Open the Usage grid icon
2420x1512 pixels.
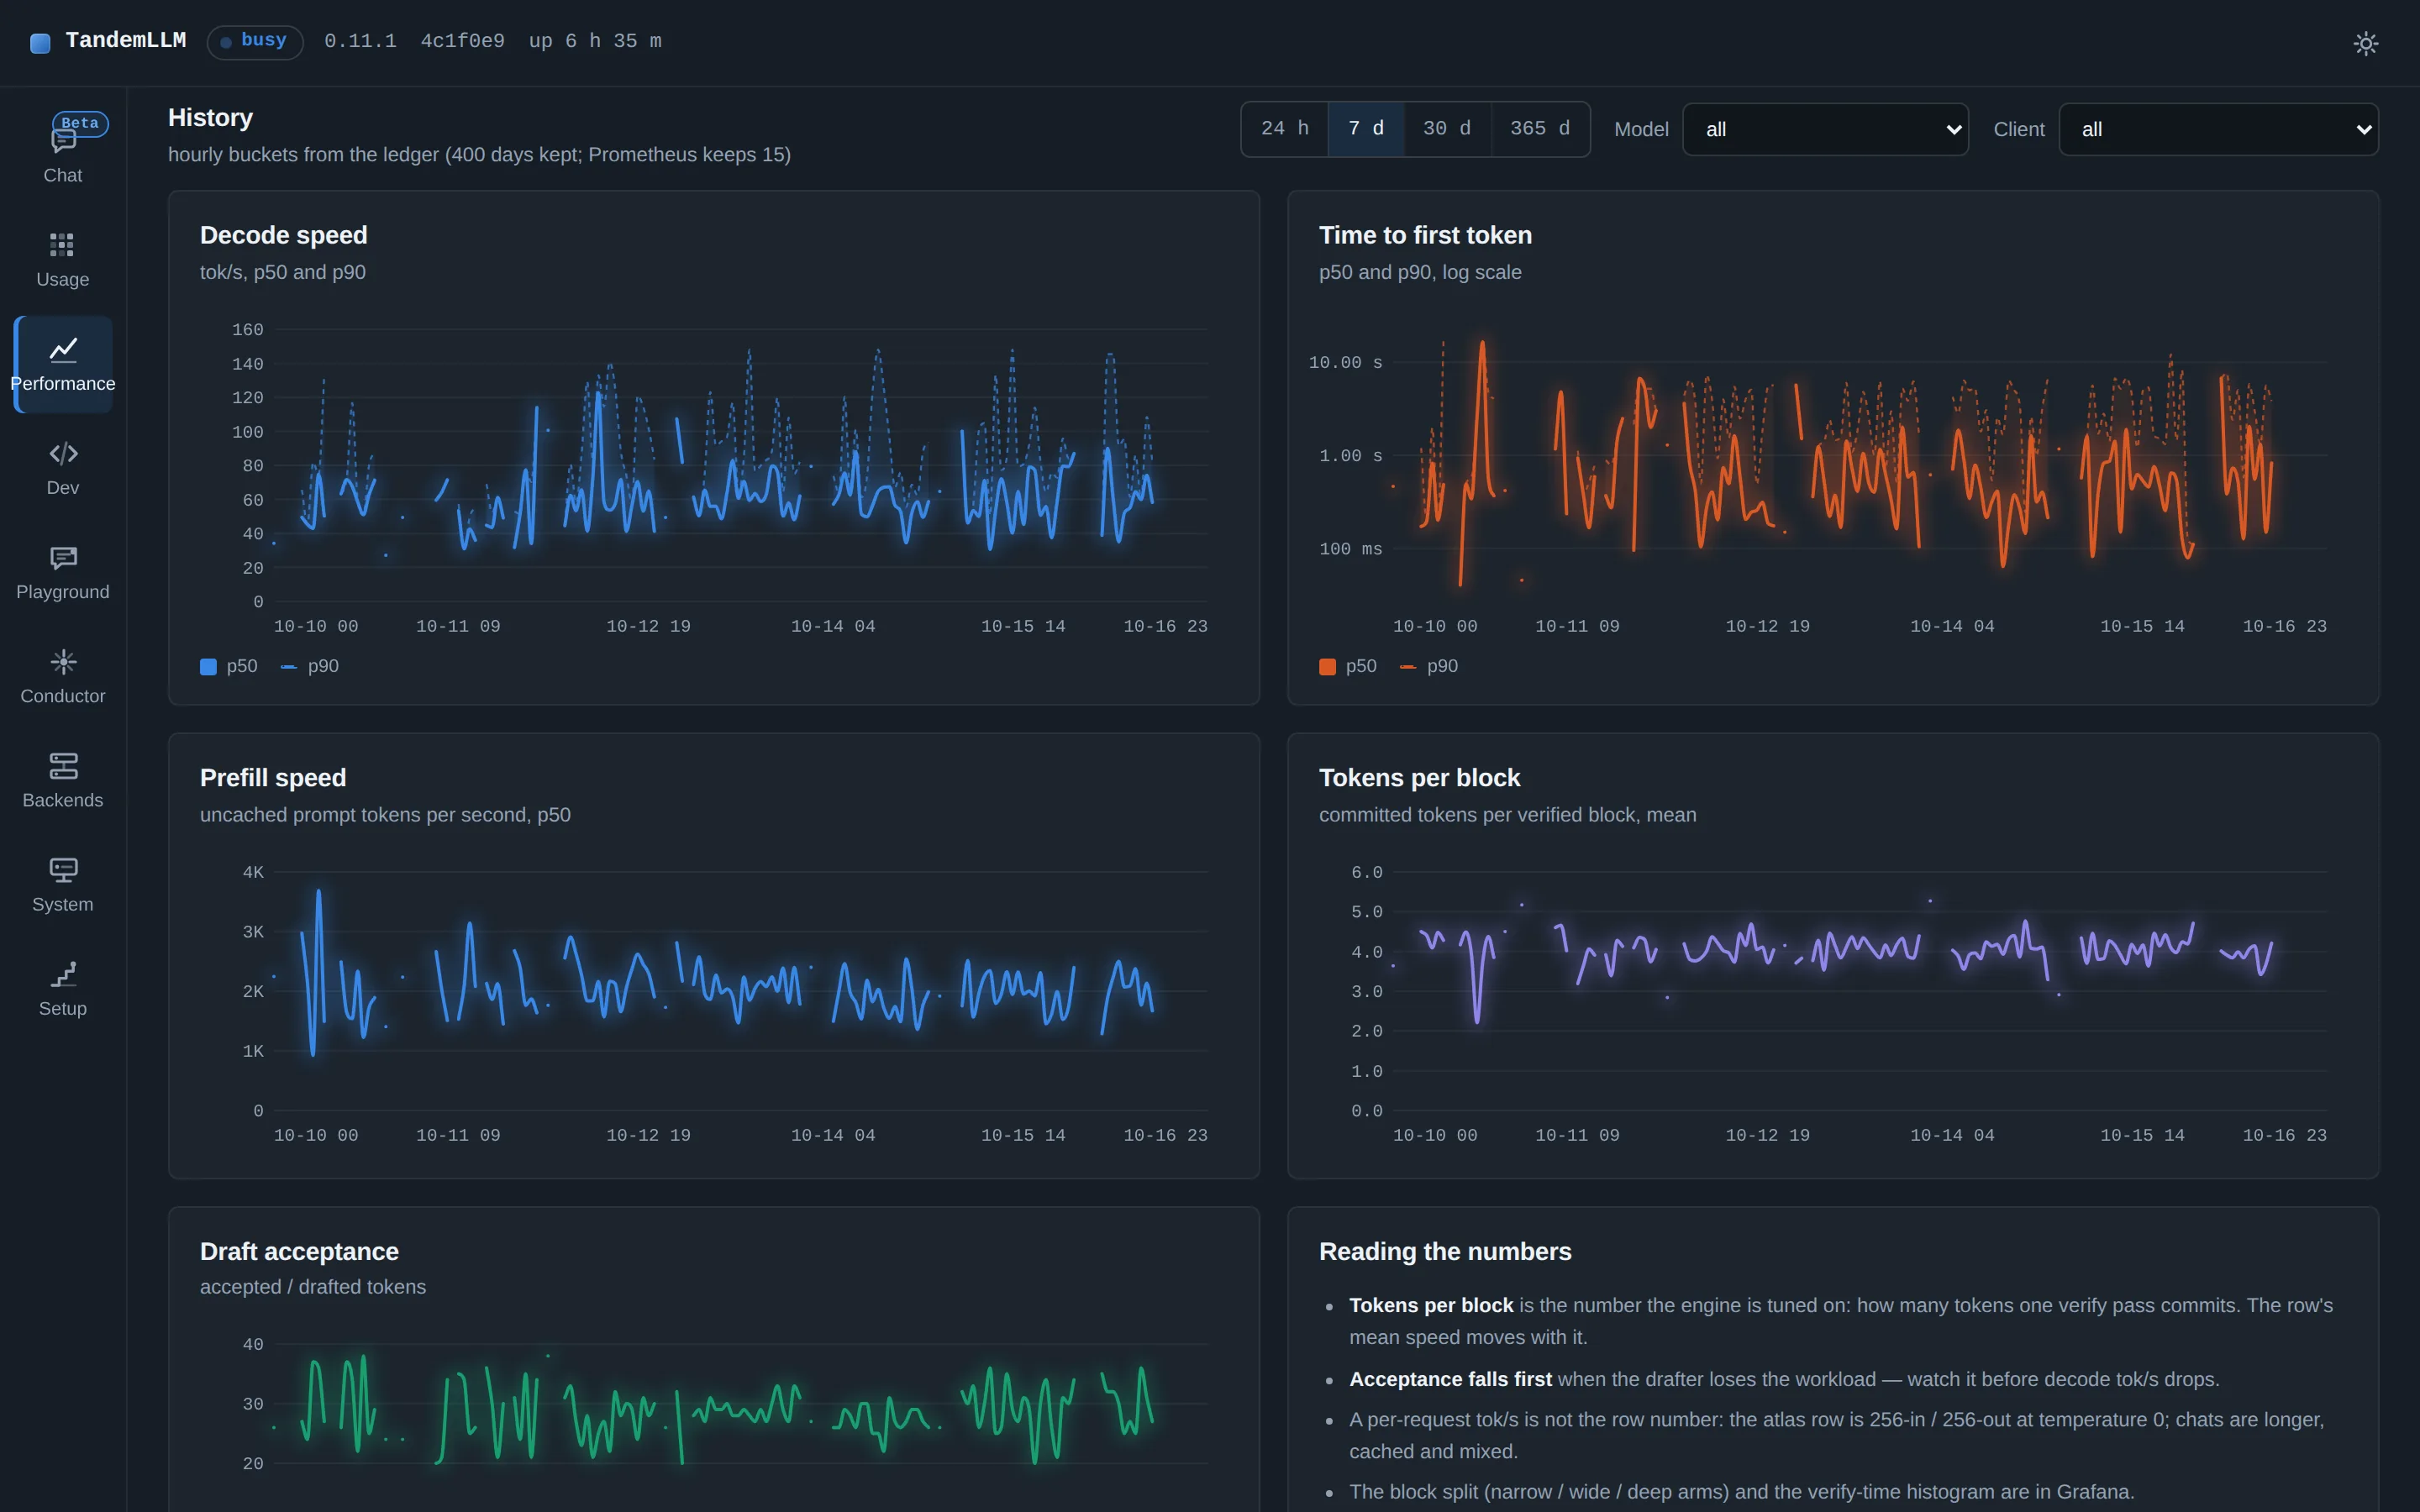(62, 245)
